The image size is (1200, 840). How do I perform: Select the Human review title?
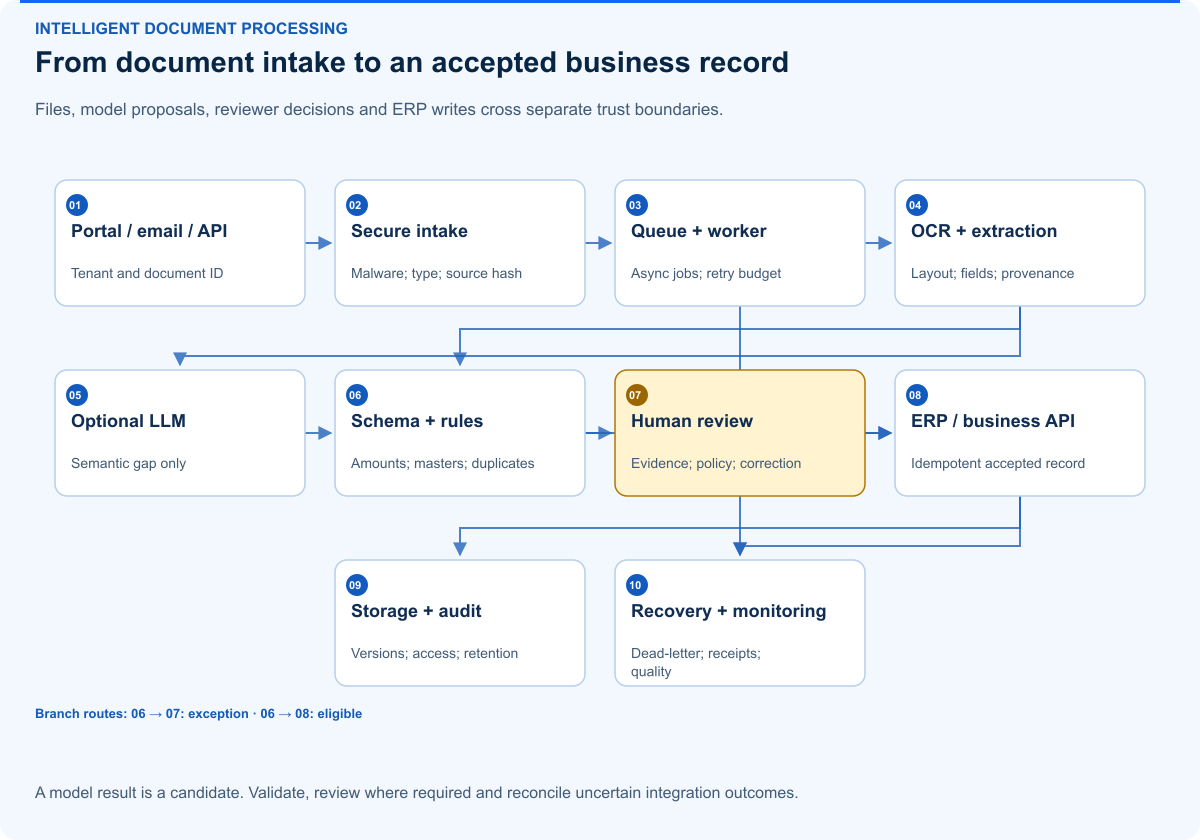692,421
